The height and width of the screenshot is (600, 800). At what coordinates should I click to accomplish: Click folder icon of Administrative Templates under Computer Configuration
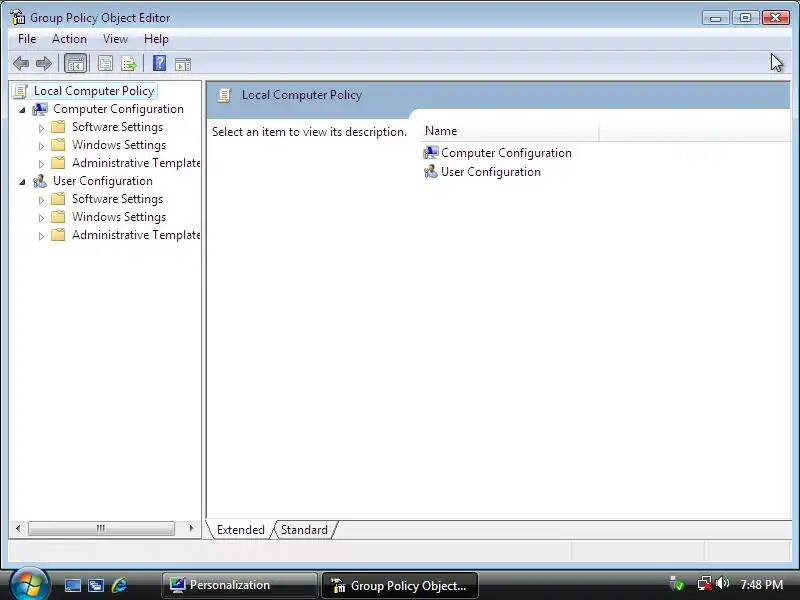[58, 163]
